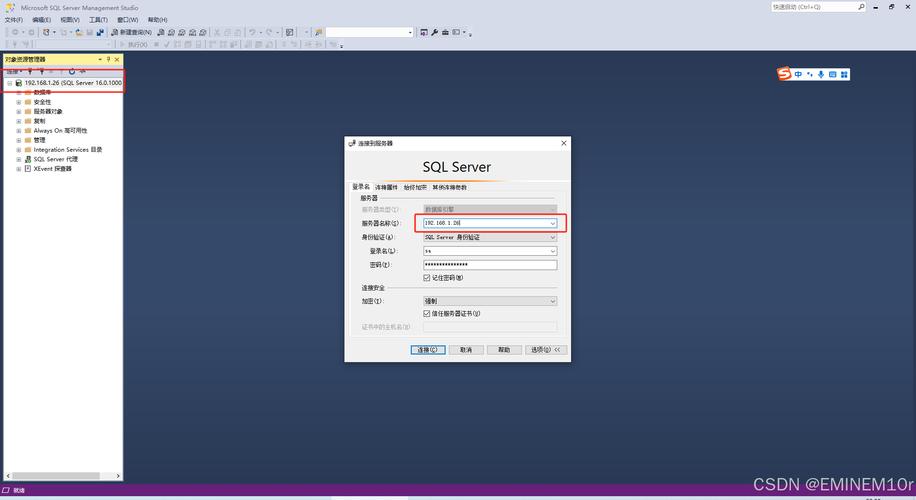
Task: Open the 身份验证 authentication dropdown
Action: click(x=552, y=237)
